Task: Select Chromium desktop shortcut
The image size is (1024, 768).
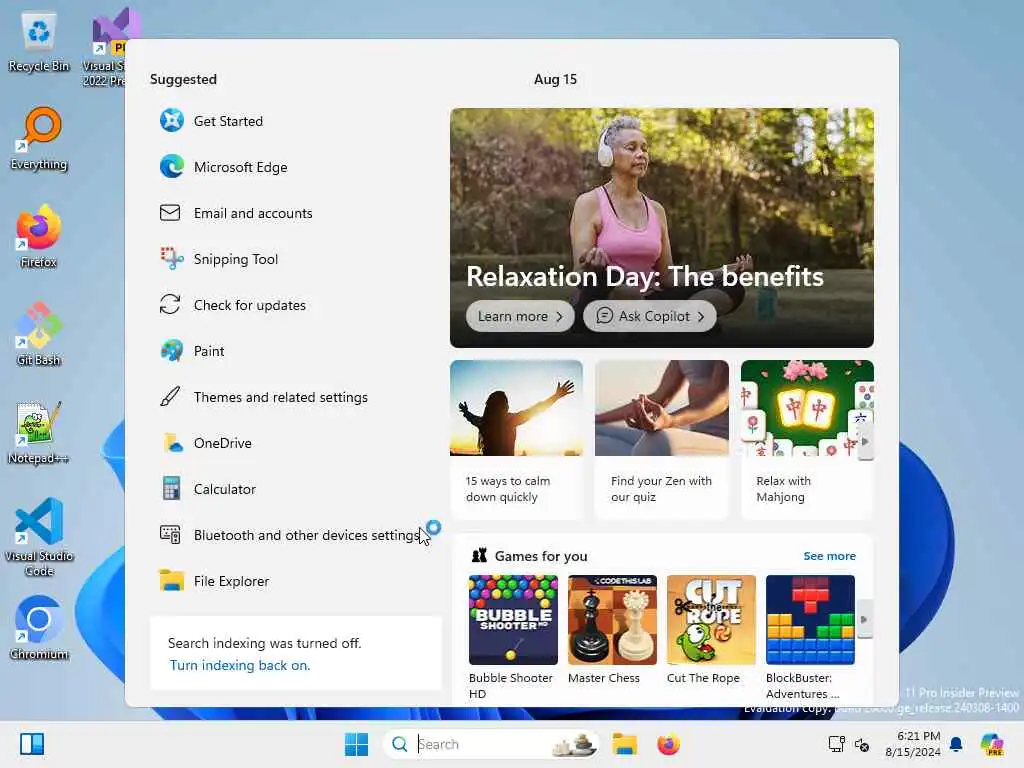Action: tap(39, 628)
